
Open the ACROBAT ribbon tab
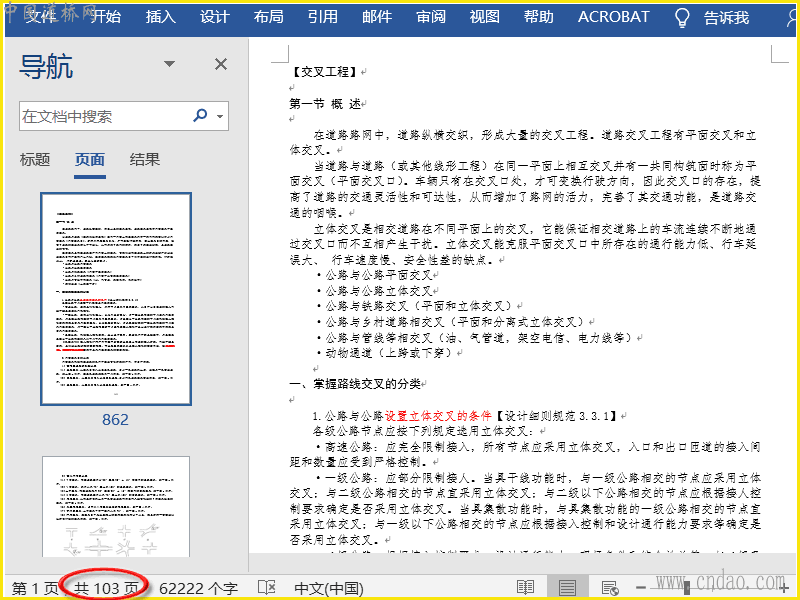(613, 17)
